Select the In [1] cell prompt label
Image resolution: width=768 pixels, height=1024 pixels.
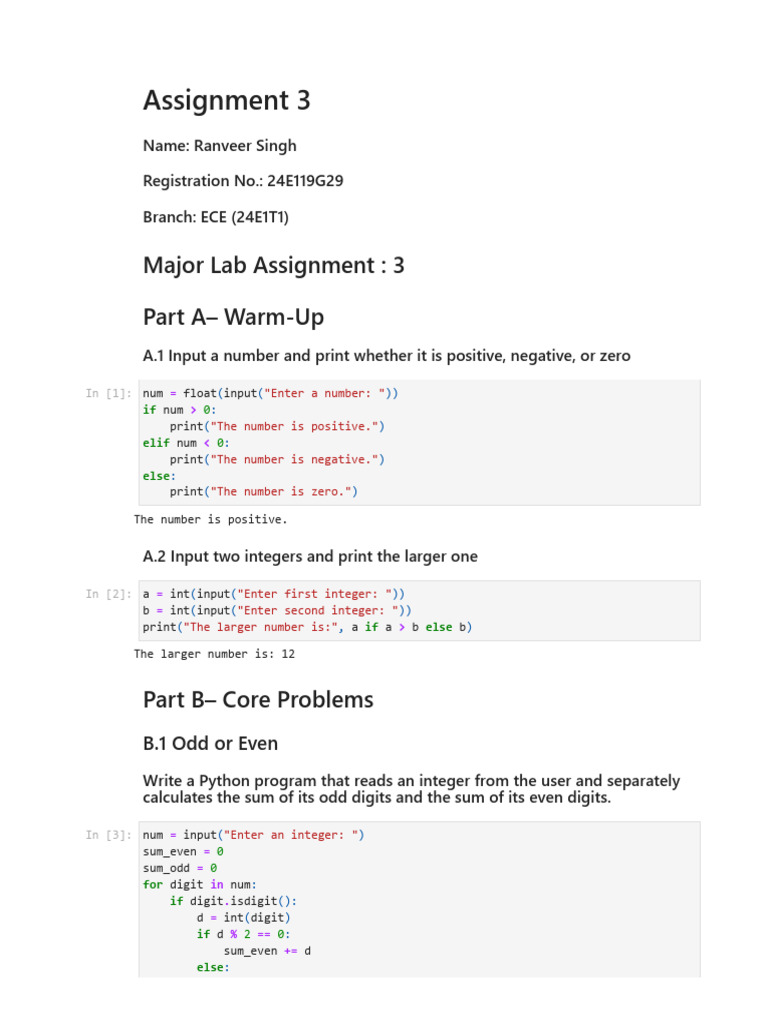click(x=108, y=393)
